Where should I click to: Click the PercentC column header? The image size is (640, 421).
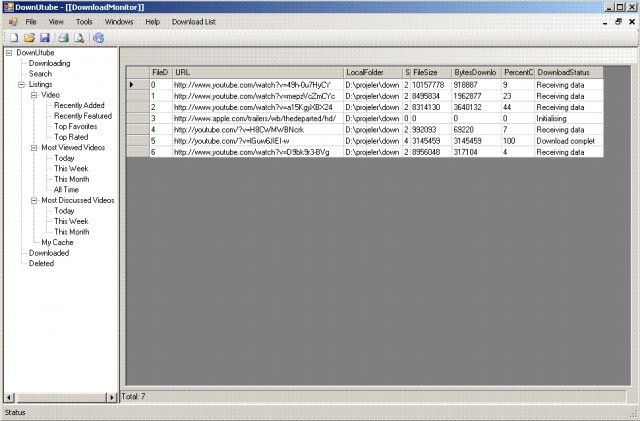coord(518,73)
